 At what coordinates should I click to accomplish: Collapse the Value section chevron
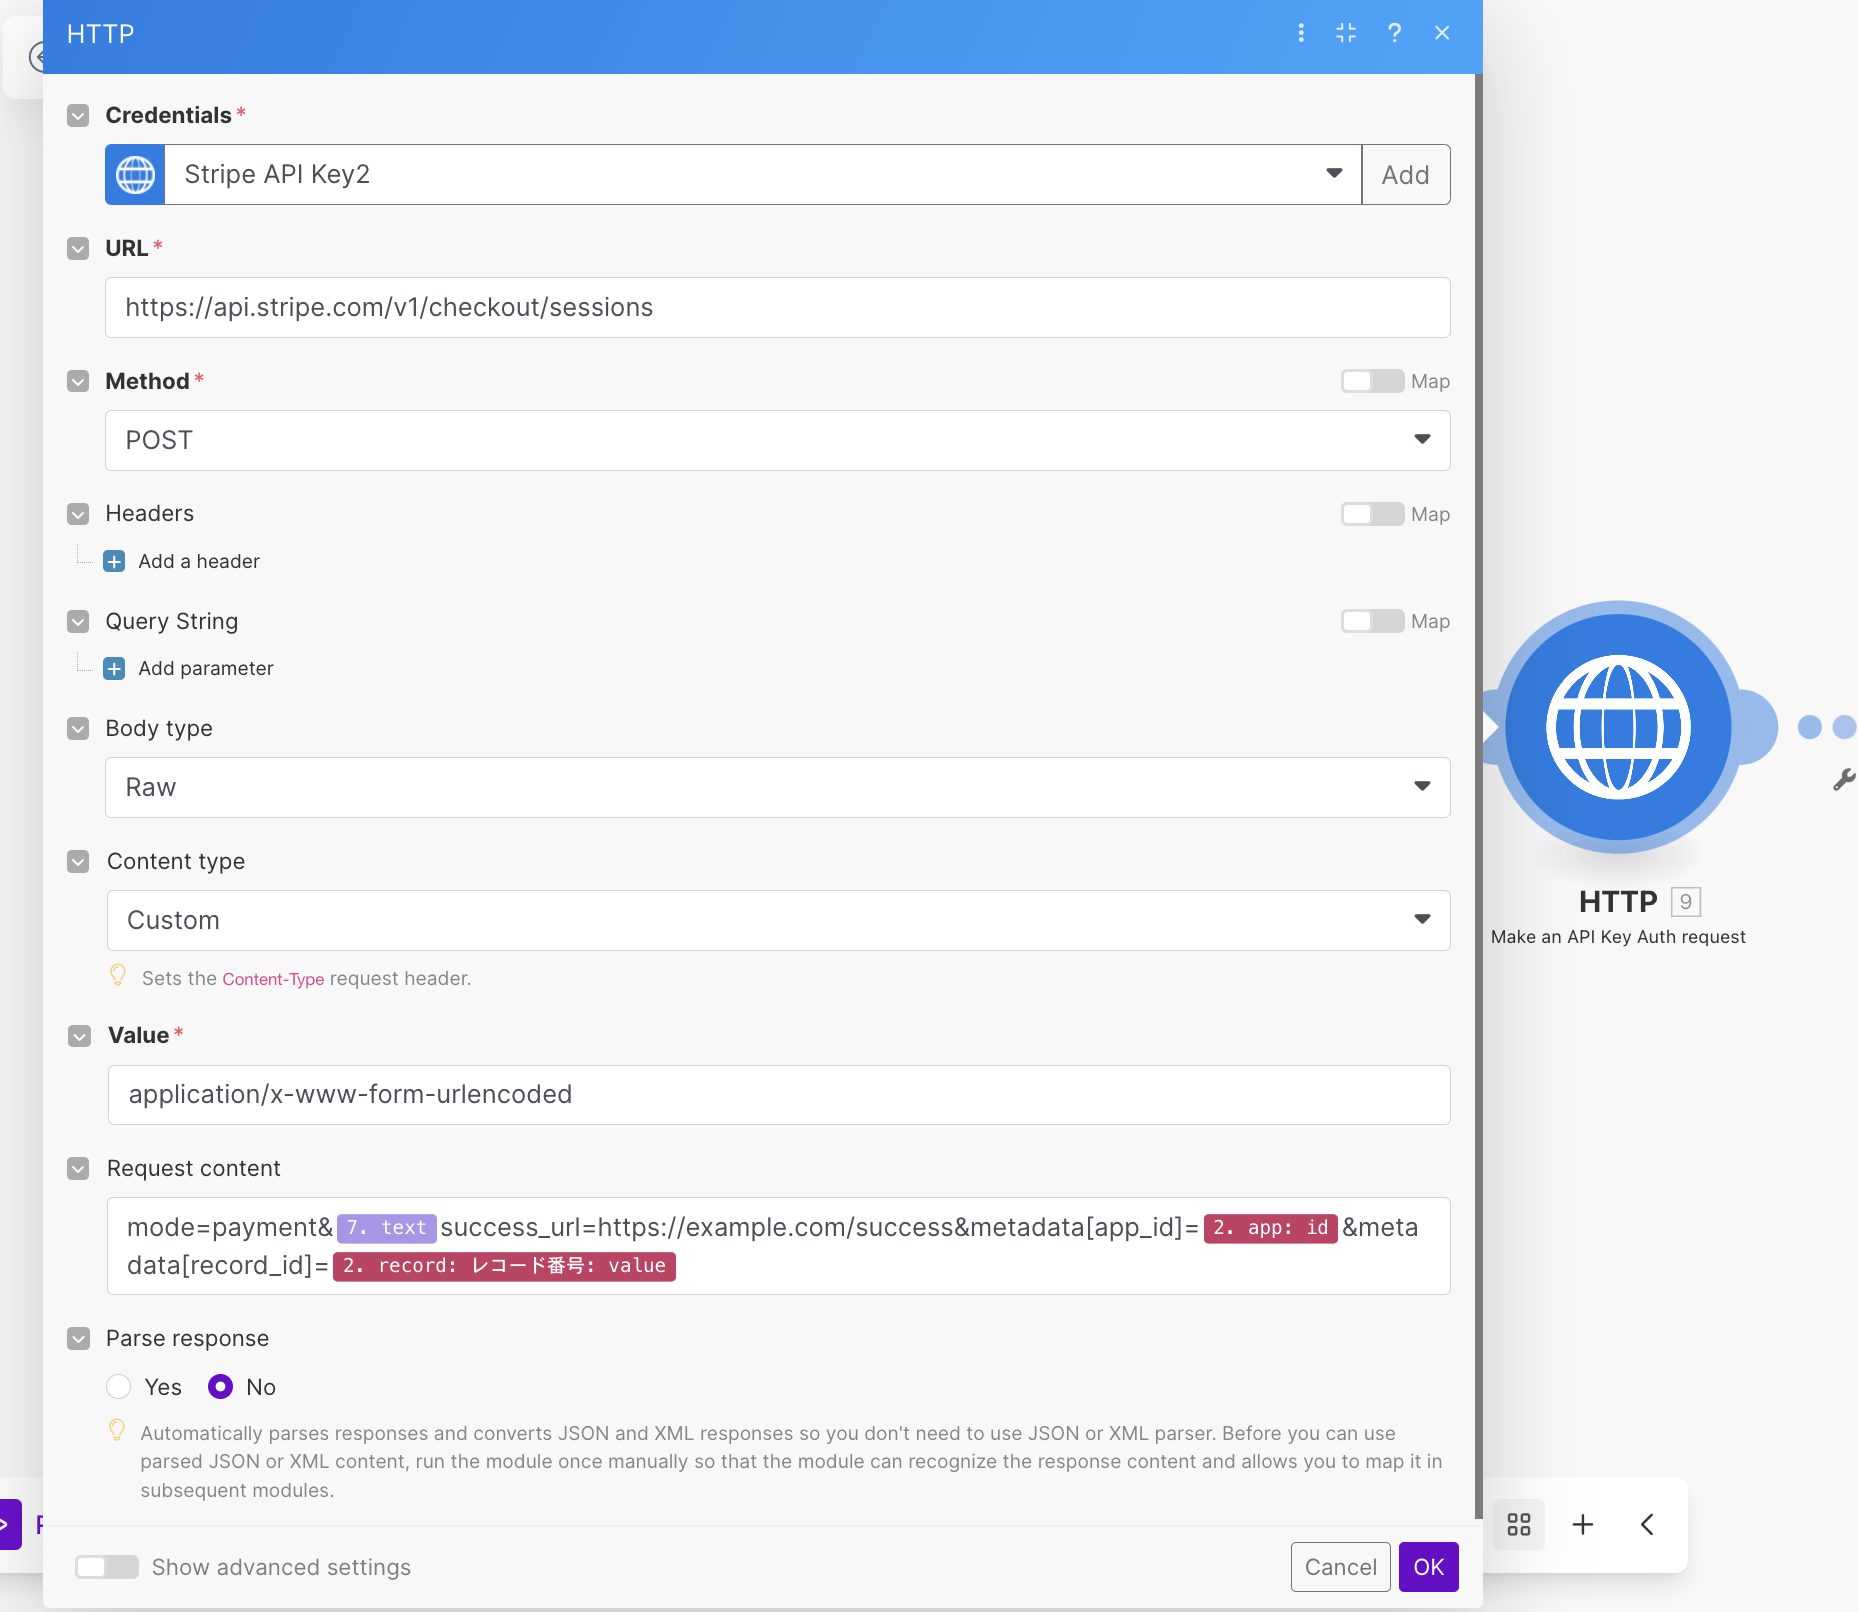(79, 1036)
